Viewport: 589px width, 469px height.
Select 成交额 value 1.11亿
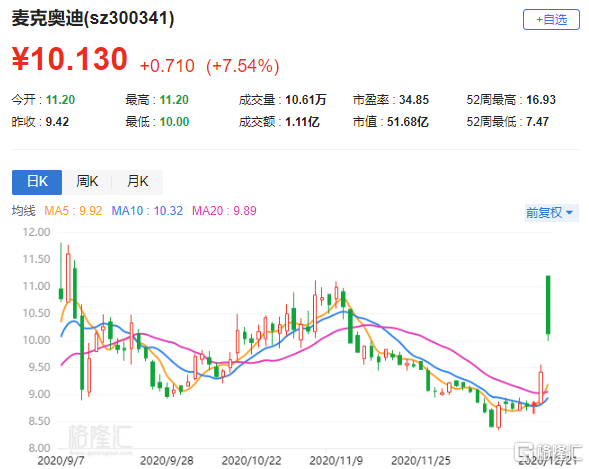tap(302, 122)
